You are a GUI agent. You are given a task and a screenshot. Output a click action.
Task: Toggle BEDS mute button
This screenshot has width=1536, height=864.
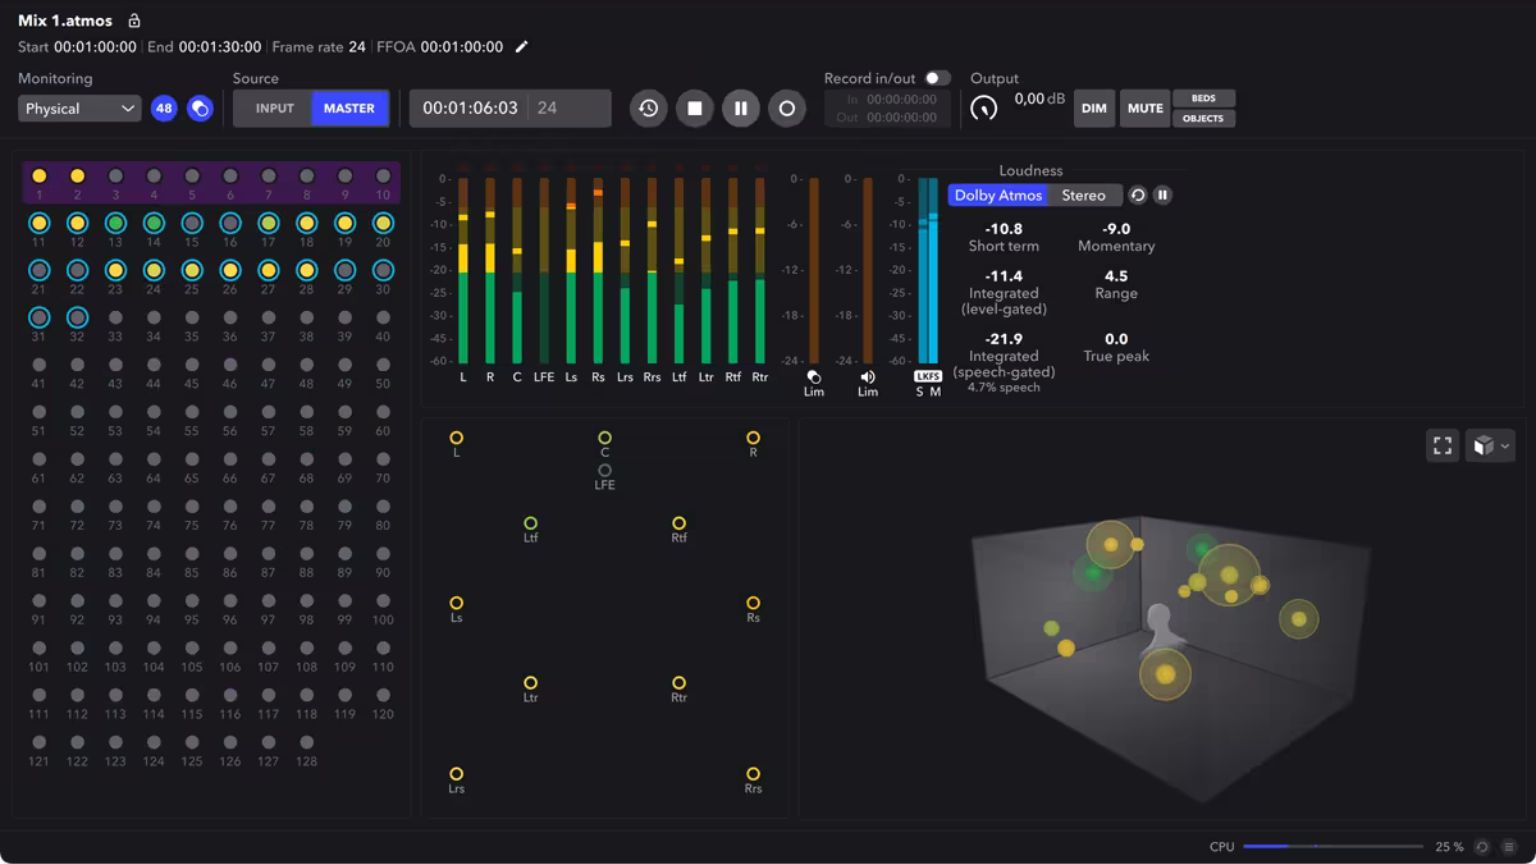1204,98
